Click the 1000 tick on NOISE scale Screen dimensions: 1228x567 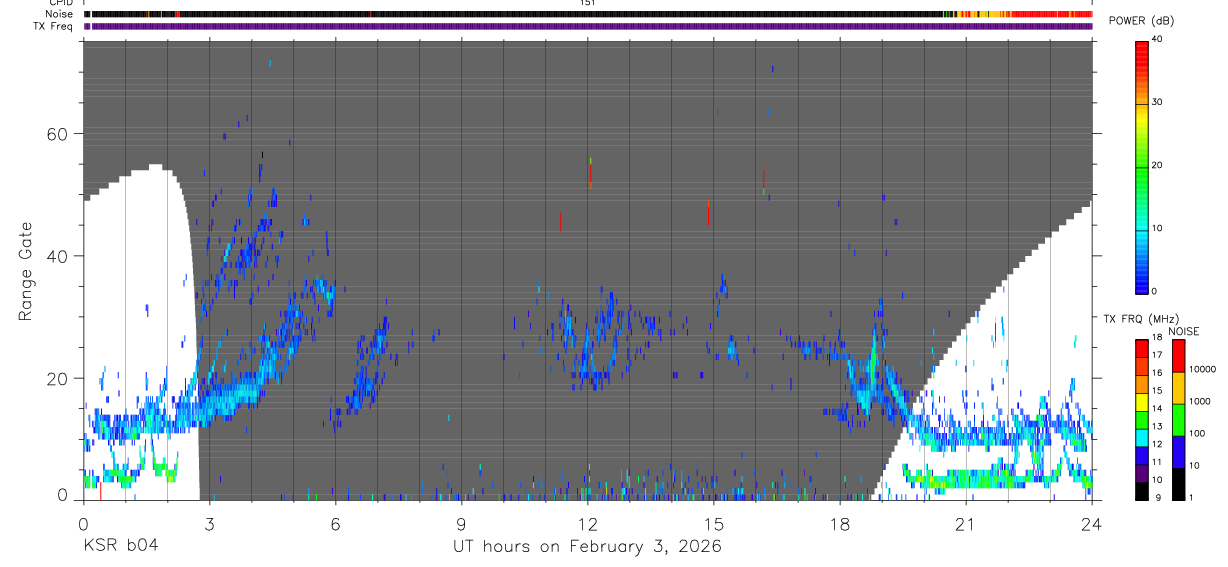[x=1200, y=402]
